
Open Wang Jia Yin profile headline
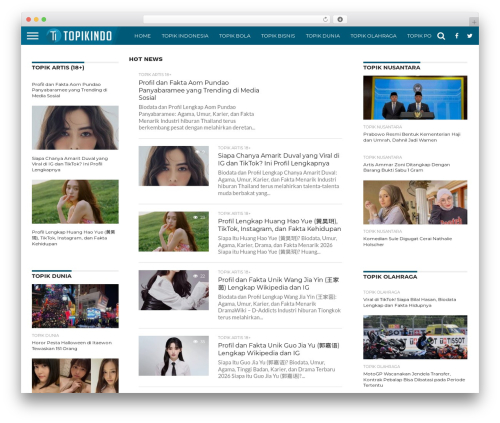tap(278, 284)
